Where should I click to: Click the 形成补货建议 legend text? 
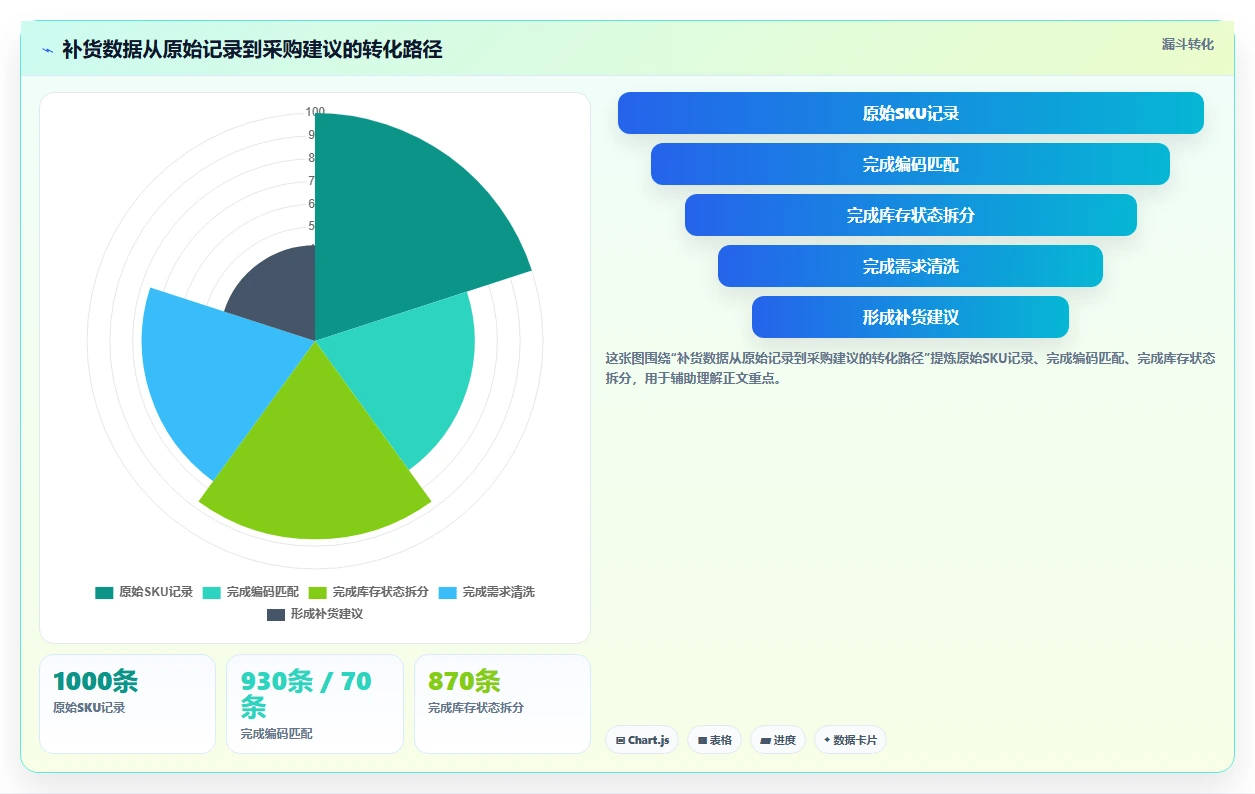tap(327, 614)
